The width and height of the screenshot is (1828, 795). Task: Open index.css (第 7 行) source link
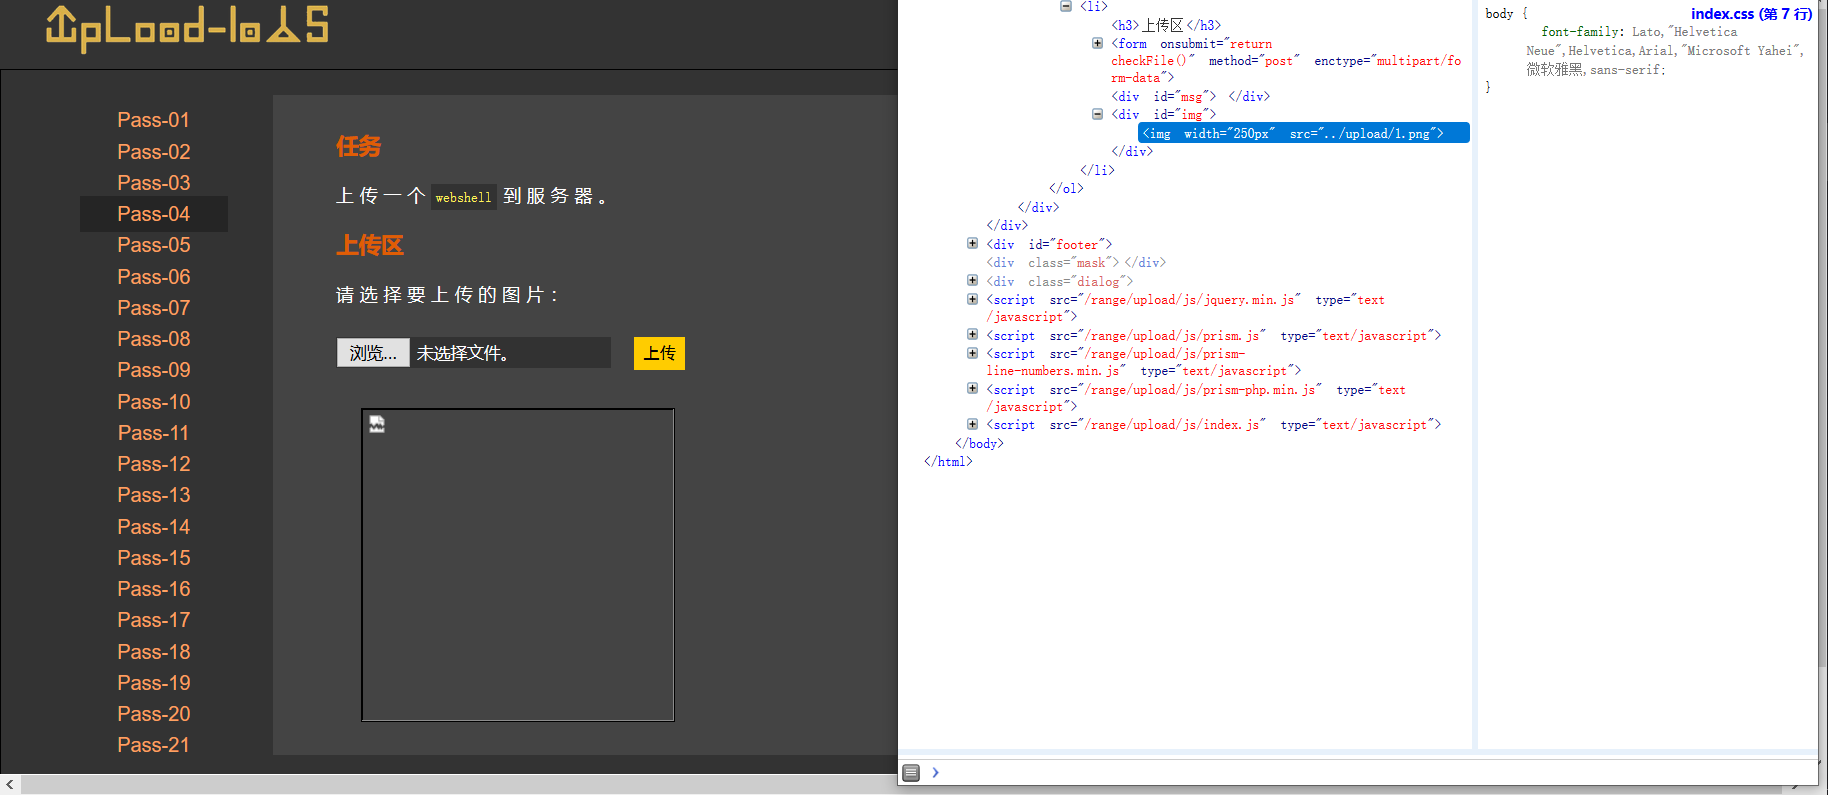pyautogui.click(x=1751, y=14)
